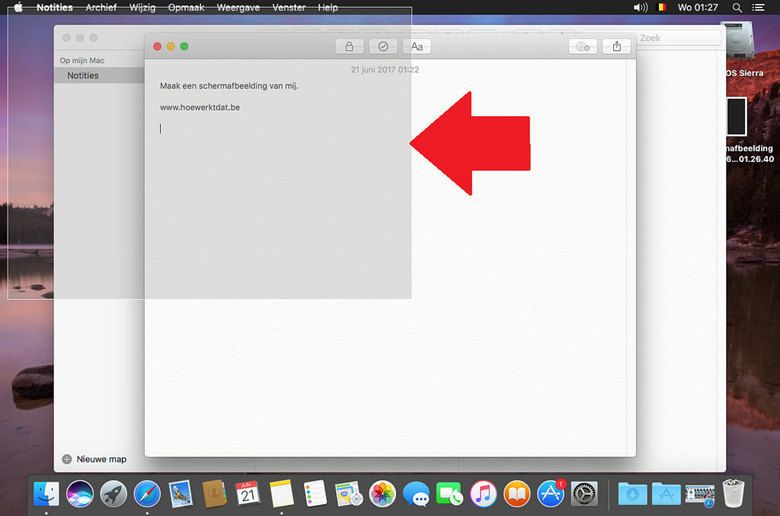Open the screenshot stack in Dock
780x516 pixels.
click(x=700, y=494)
